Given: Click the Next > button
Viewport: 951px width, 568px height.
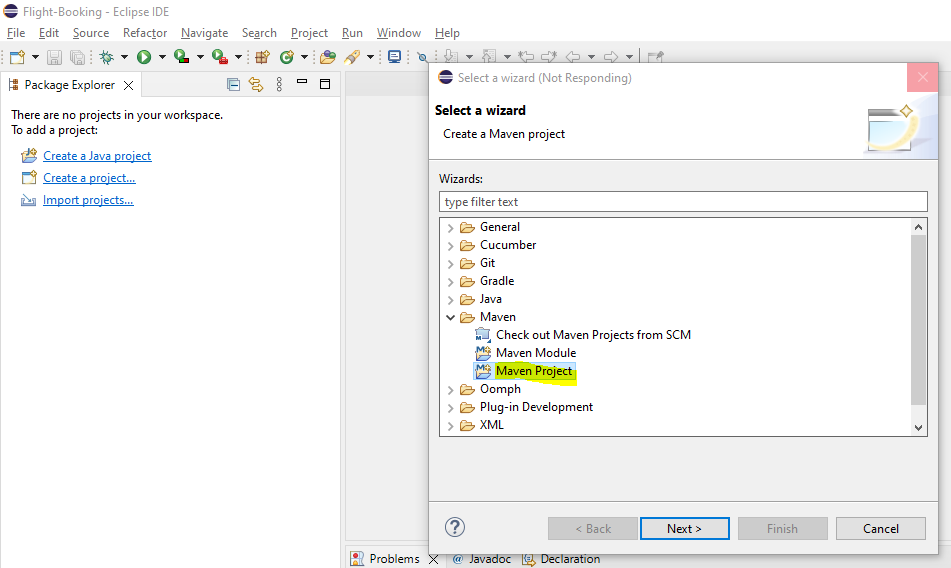Looking at the screenshot, I should (685, 529).
